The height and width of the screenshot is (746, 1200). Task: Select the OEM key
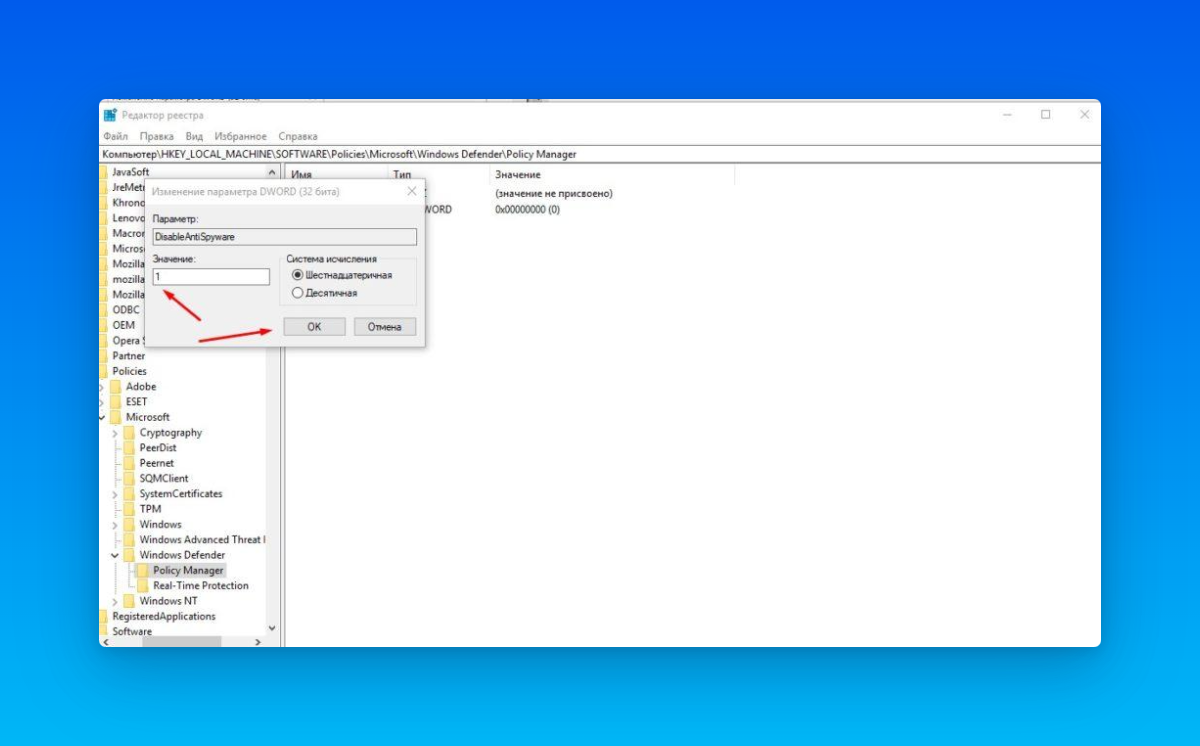click(x=124, y=325)
